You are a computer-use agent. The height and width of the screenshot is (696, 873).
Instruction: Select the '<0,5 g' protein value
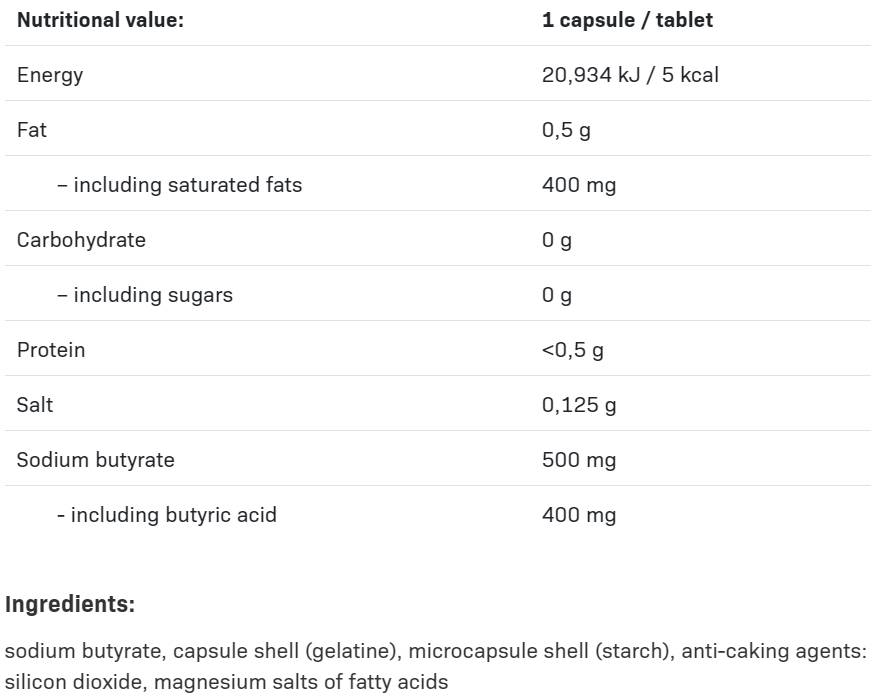pos(572,350)
